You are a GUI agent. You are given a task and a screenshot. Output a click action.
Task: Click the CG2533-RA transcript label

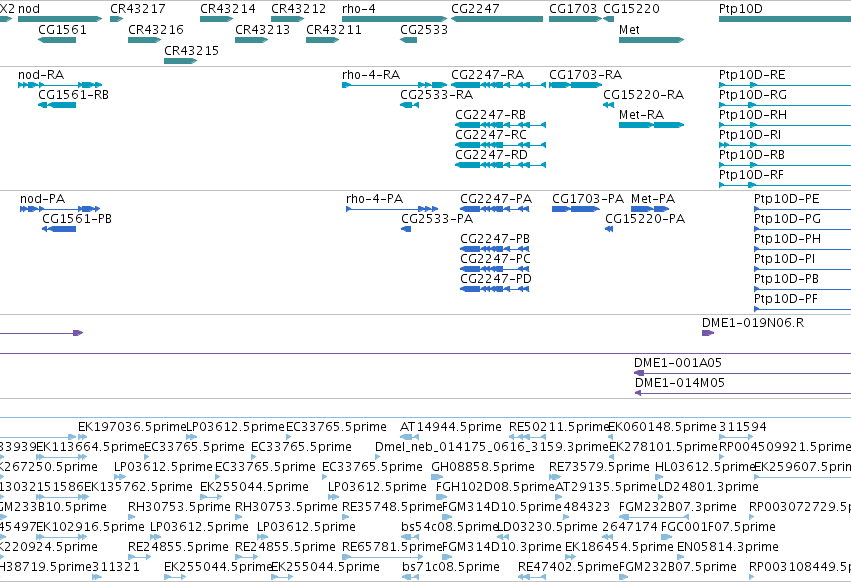[x=436, y=94]
